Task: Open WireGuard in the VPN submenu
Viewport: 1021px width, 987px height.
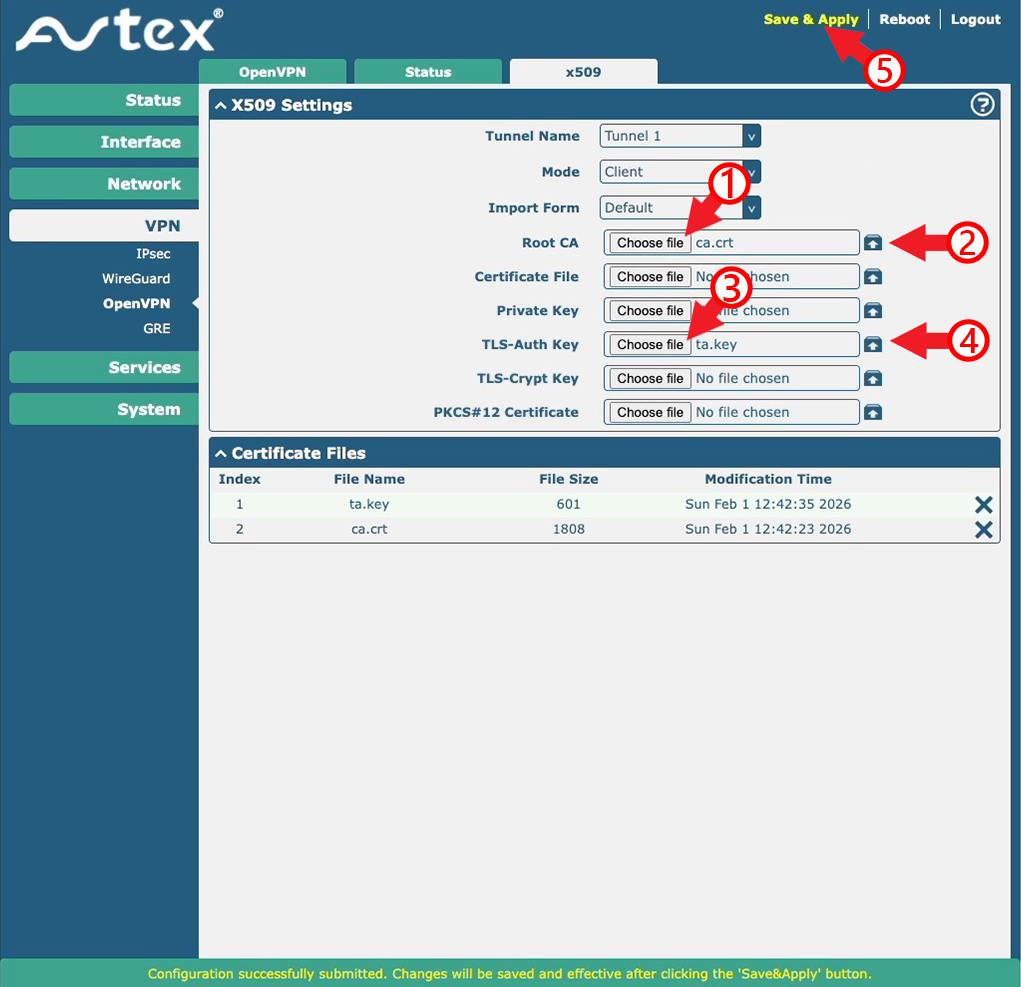Action: pos(136,279)
